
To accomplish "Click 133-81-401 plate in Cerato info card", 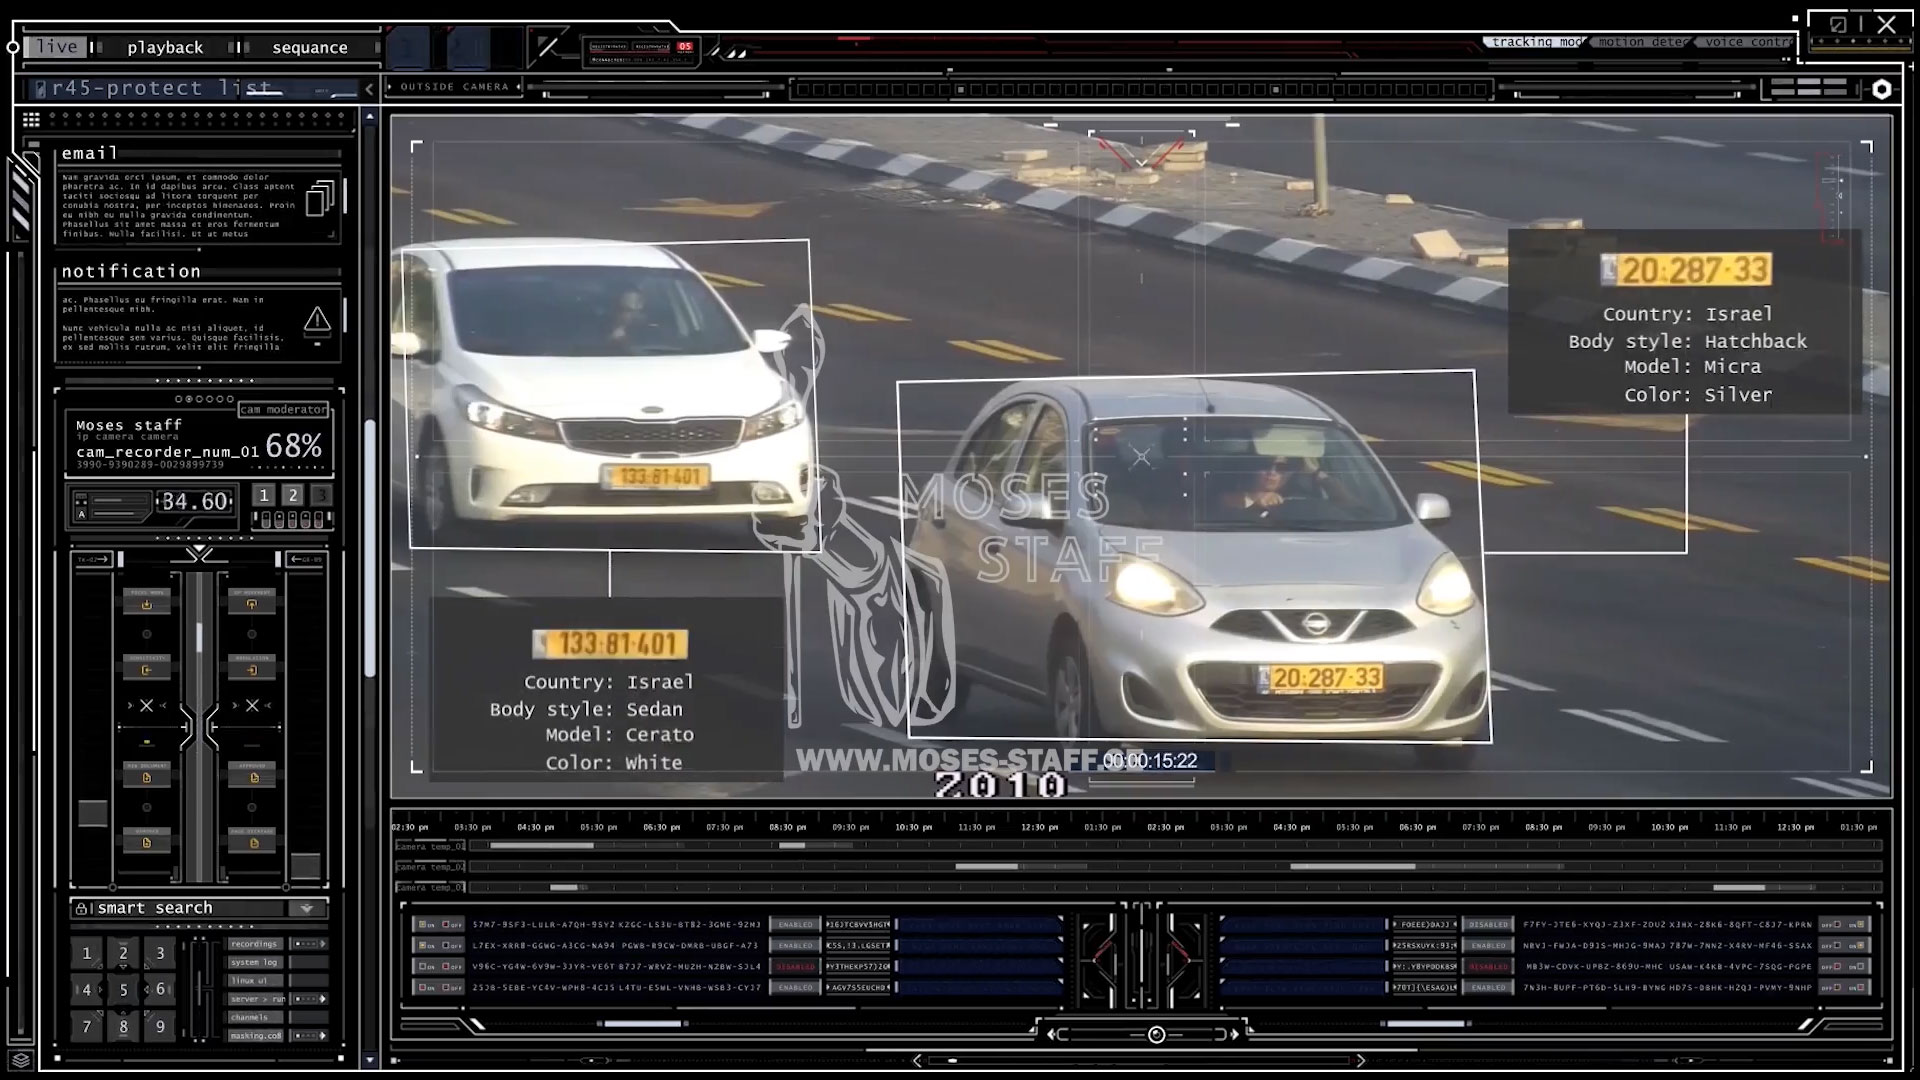I will (610, 644).
